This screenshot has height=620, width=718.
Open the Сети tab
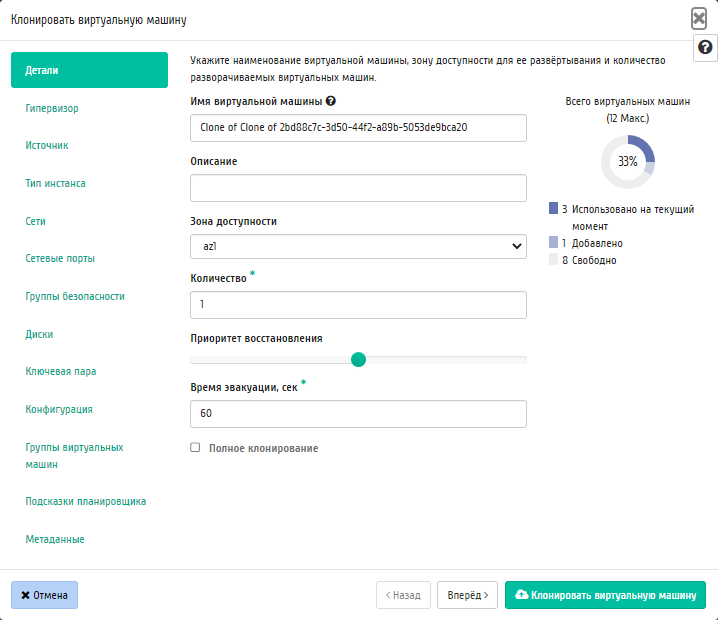(35, 221)
